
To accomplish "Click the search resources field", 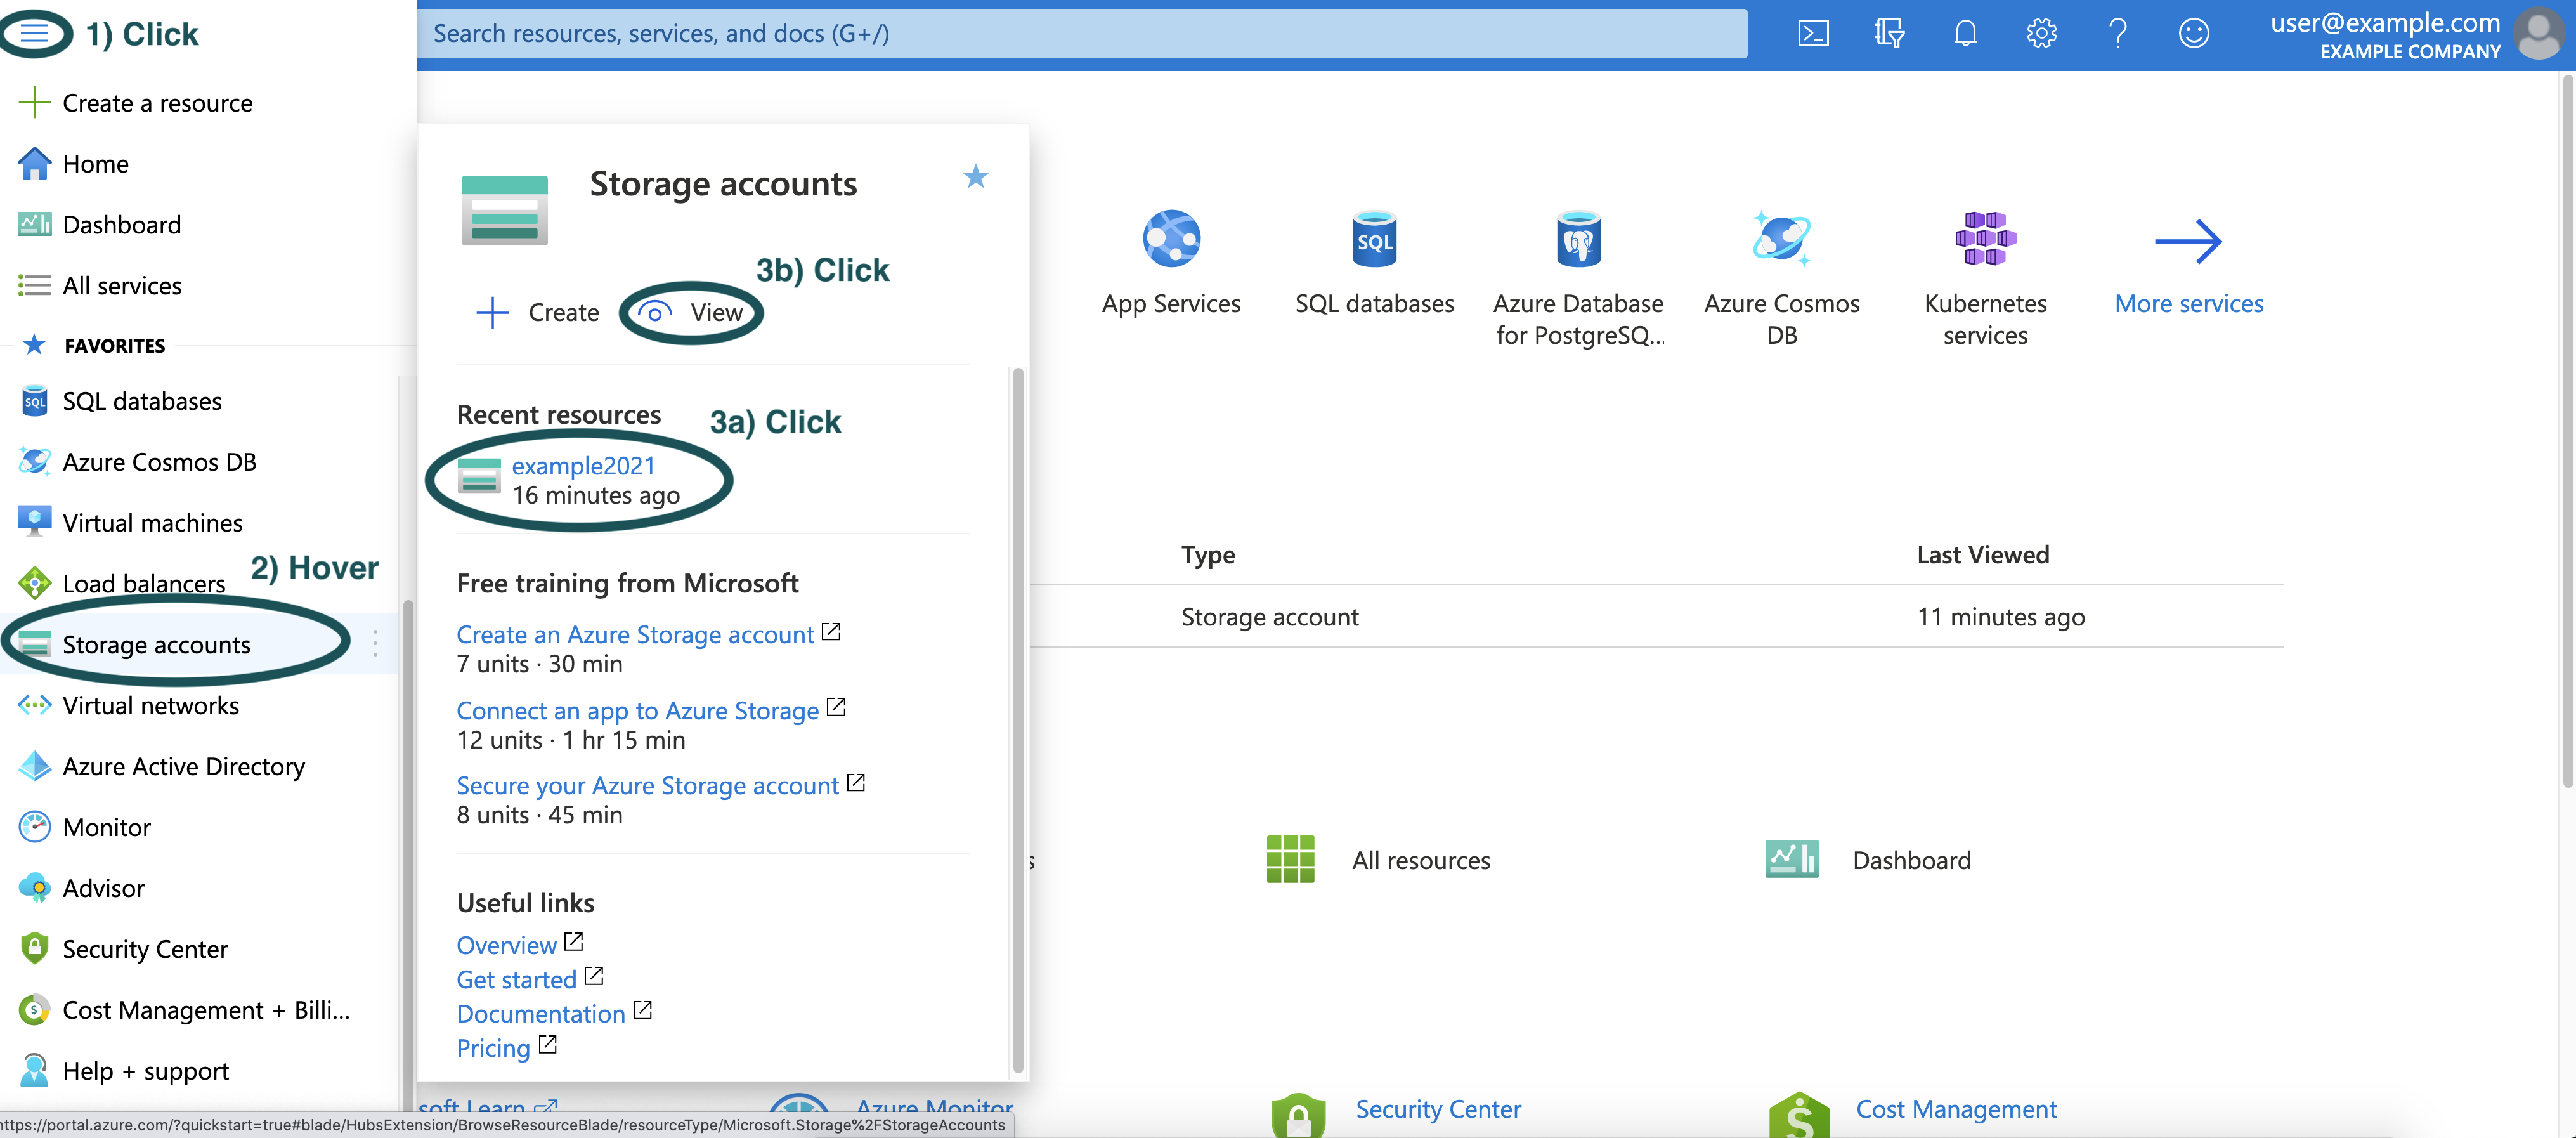I will (x=1080, y=34).
